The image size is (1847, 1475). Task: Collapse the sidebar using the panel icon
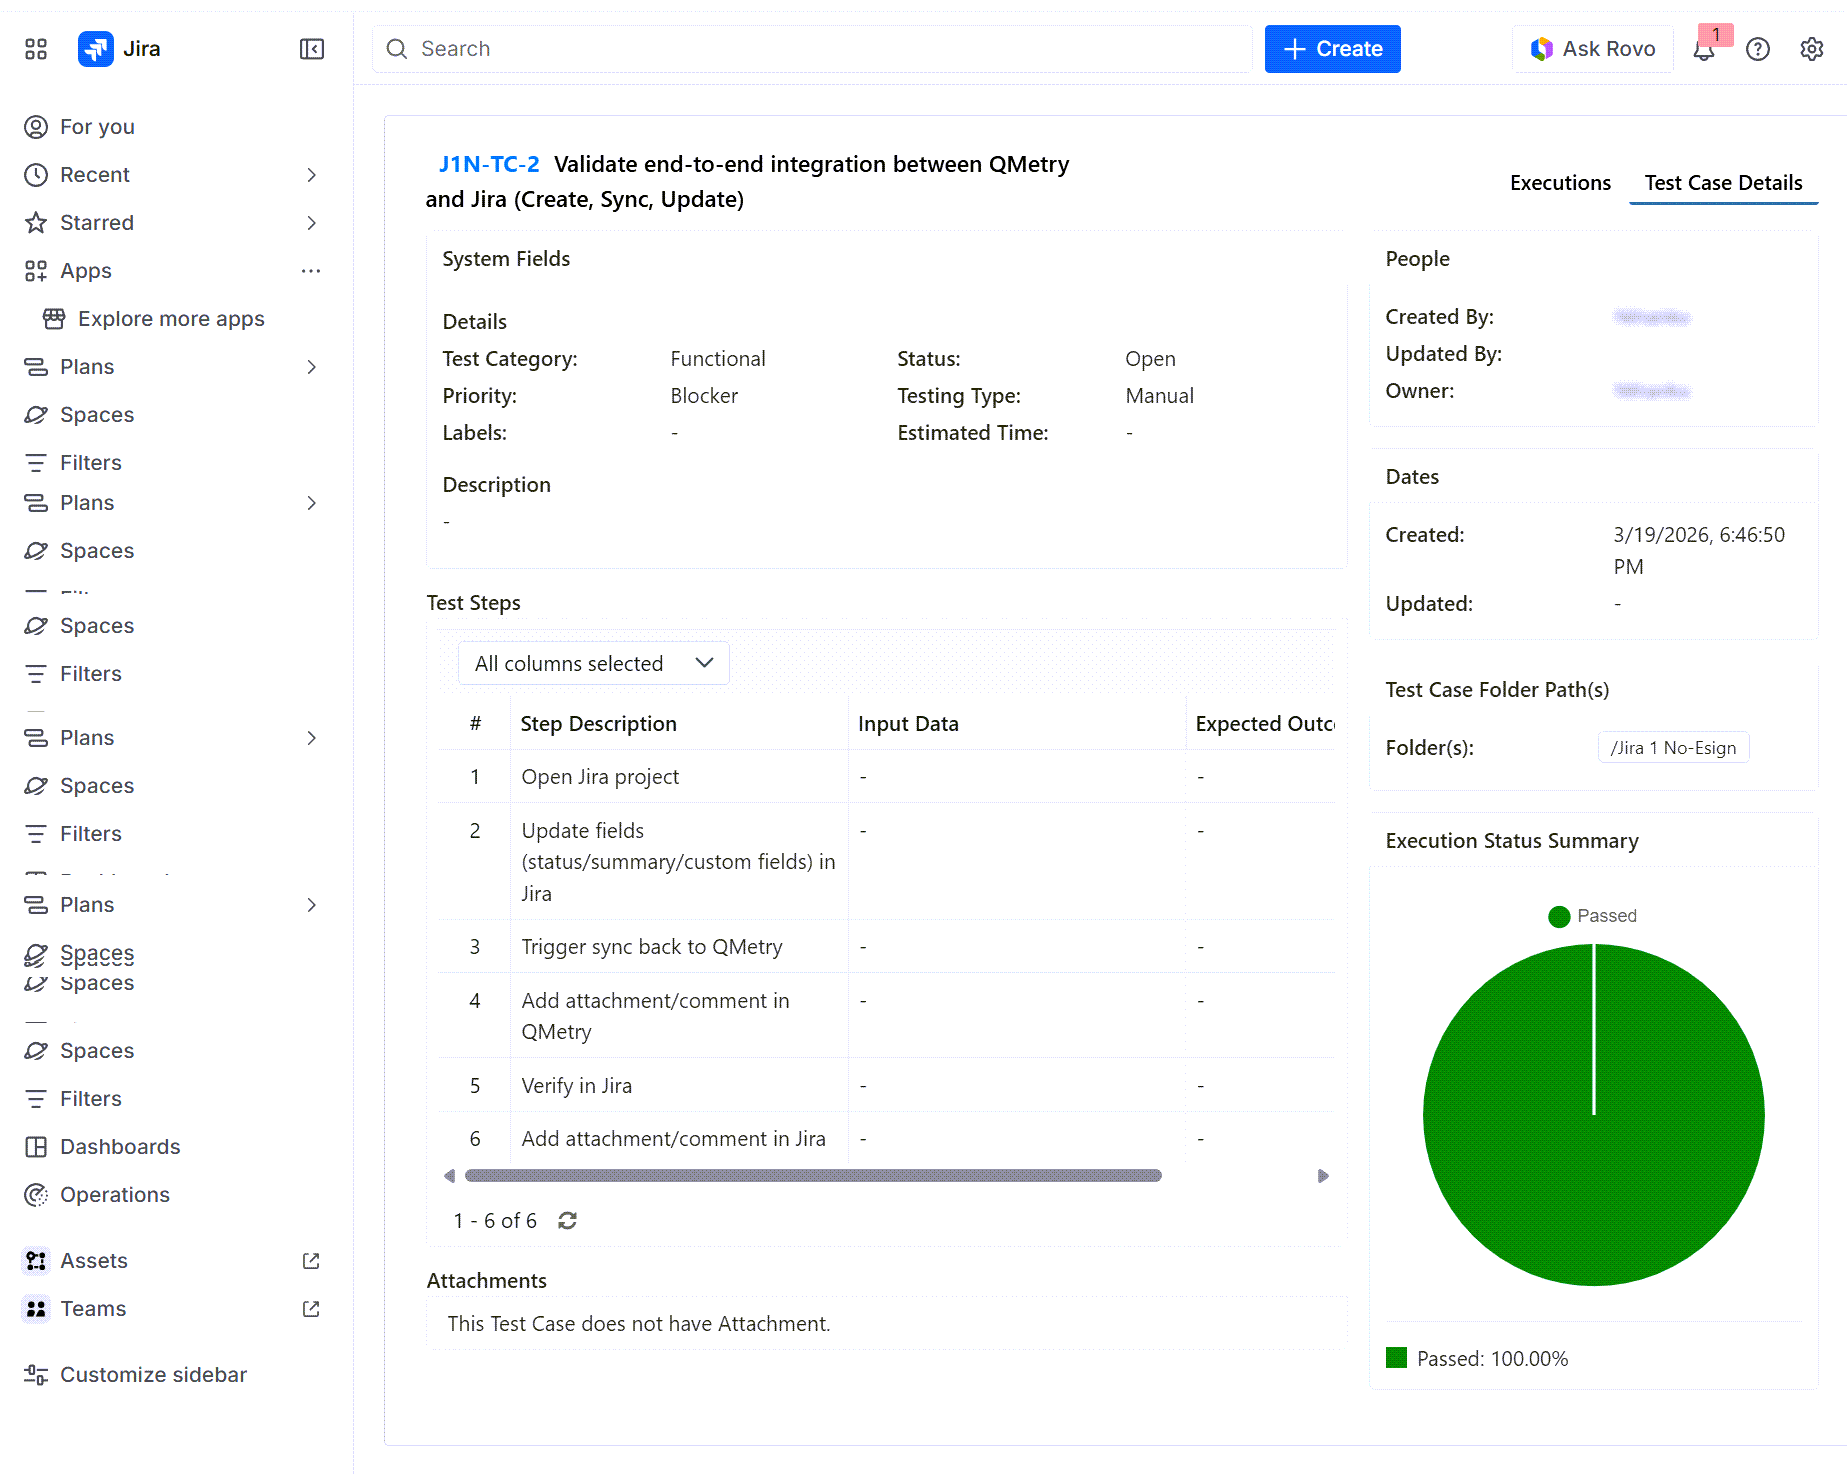coord(312,49)
